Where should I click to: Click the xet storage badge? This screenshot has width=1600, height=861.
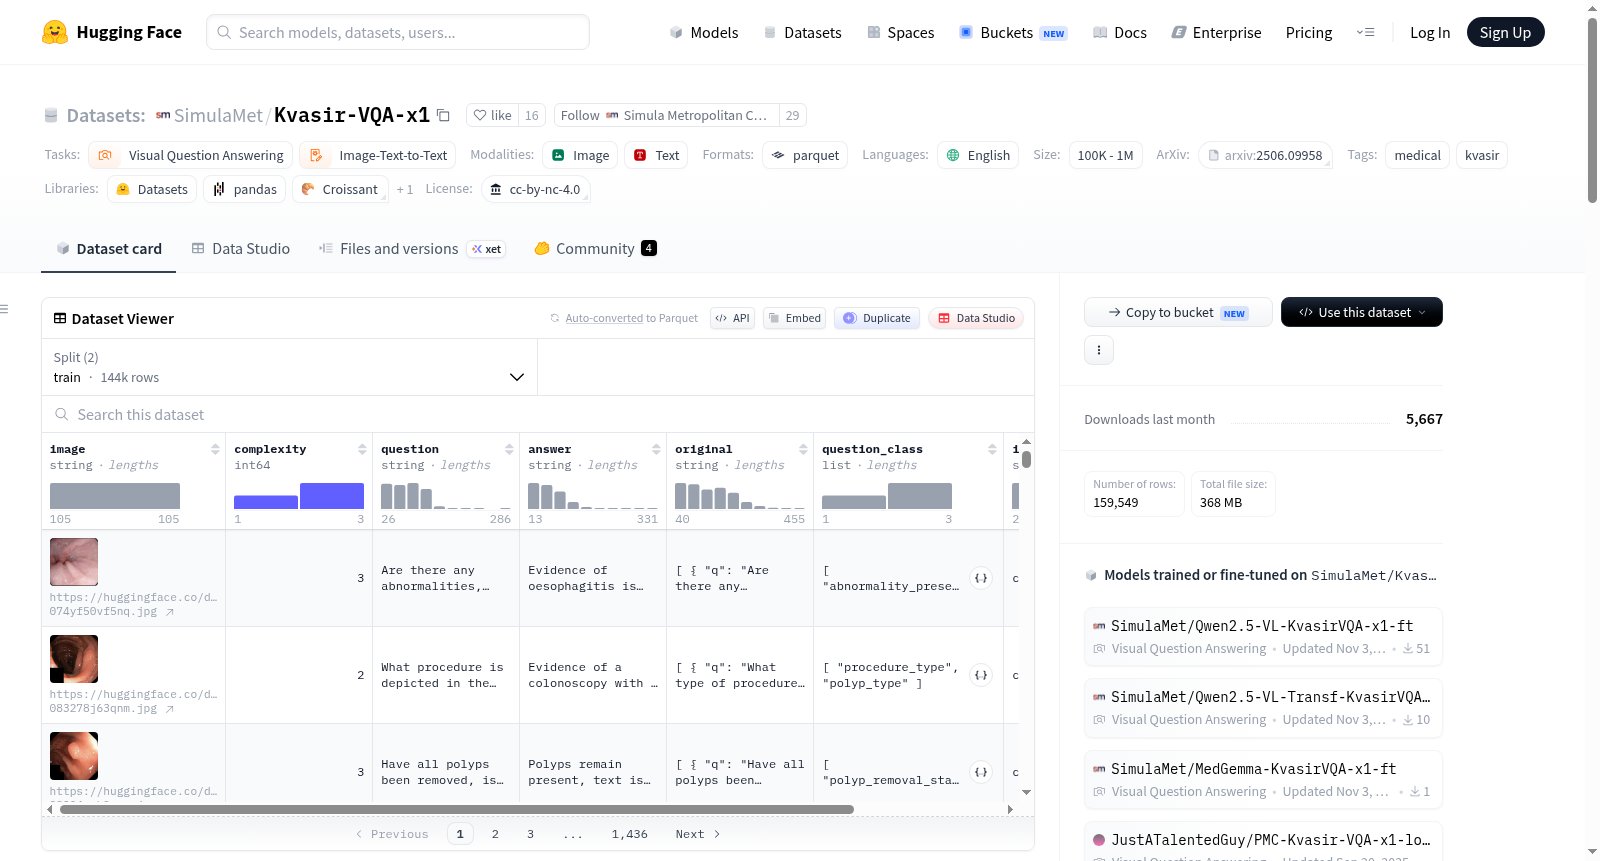pyautogui.click(x=487, y=249)
